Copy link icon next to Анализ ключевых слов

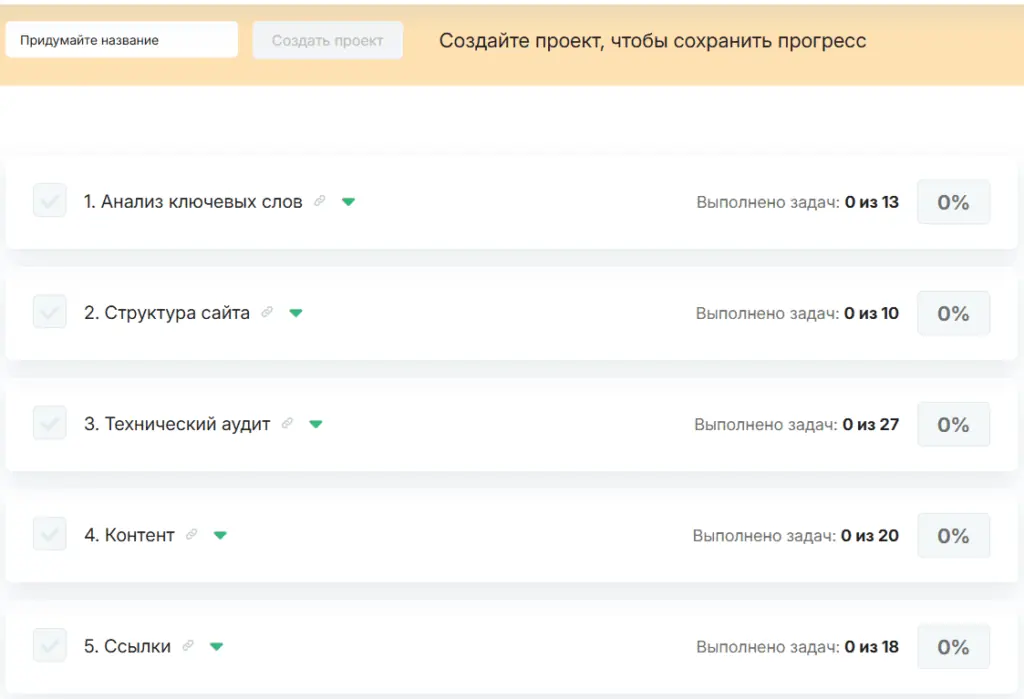(320, 201)
